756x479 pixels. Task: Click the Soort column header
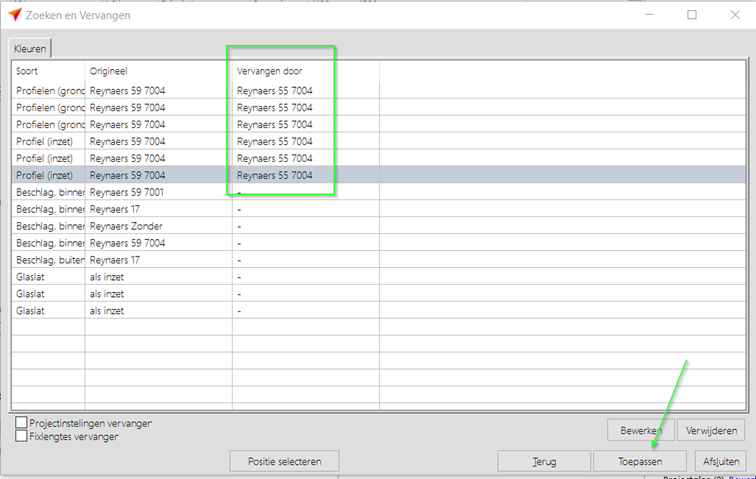coord(48,71)
